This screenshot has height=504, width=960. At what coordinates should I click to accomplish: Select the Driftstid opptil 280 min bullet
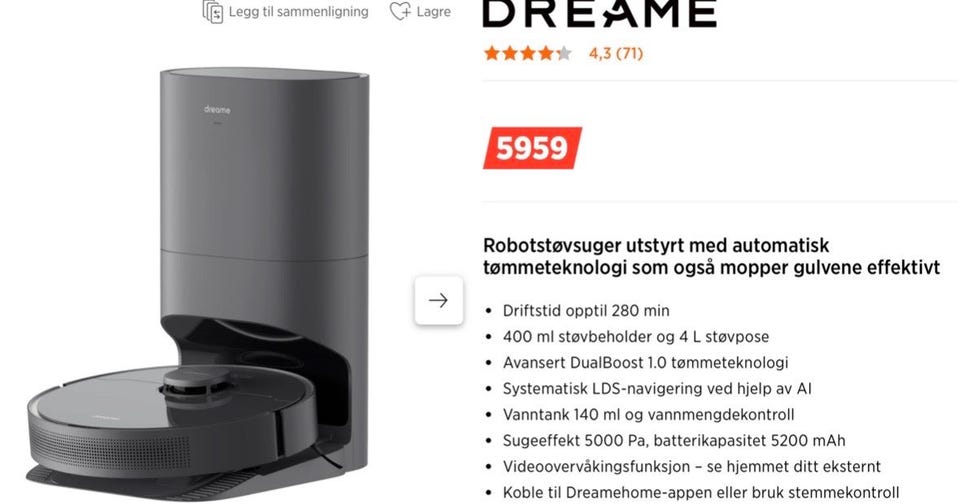[x=586, y=310]
